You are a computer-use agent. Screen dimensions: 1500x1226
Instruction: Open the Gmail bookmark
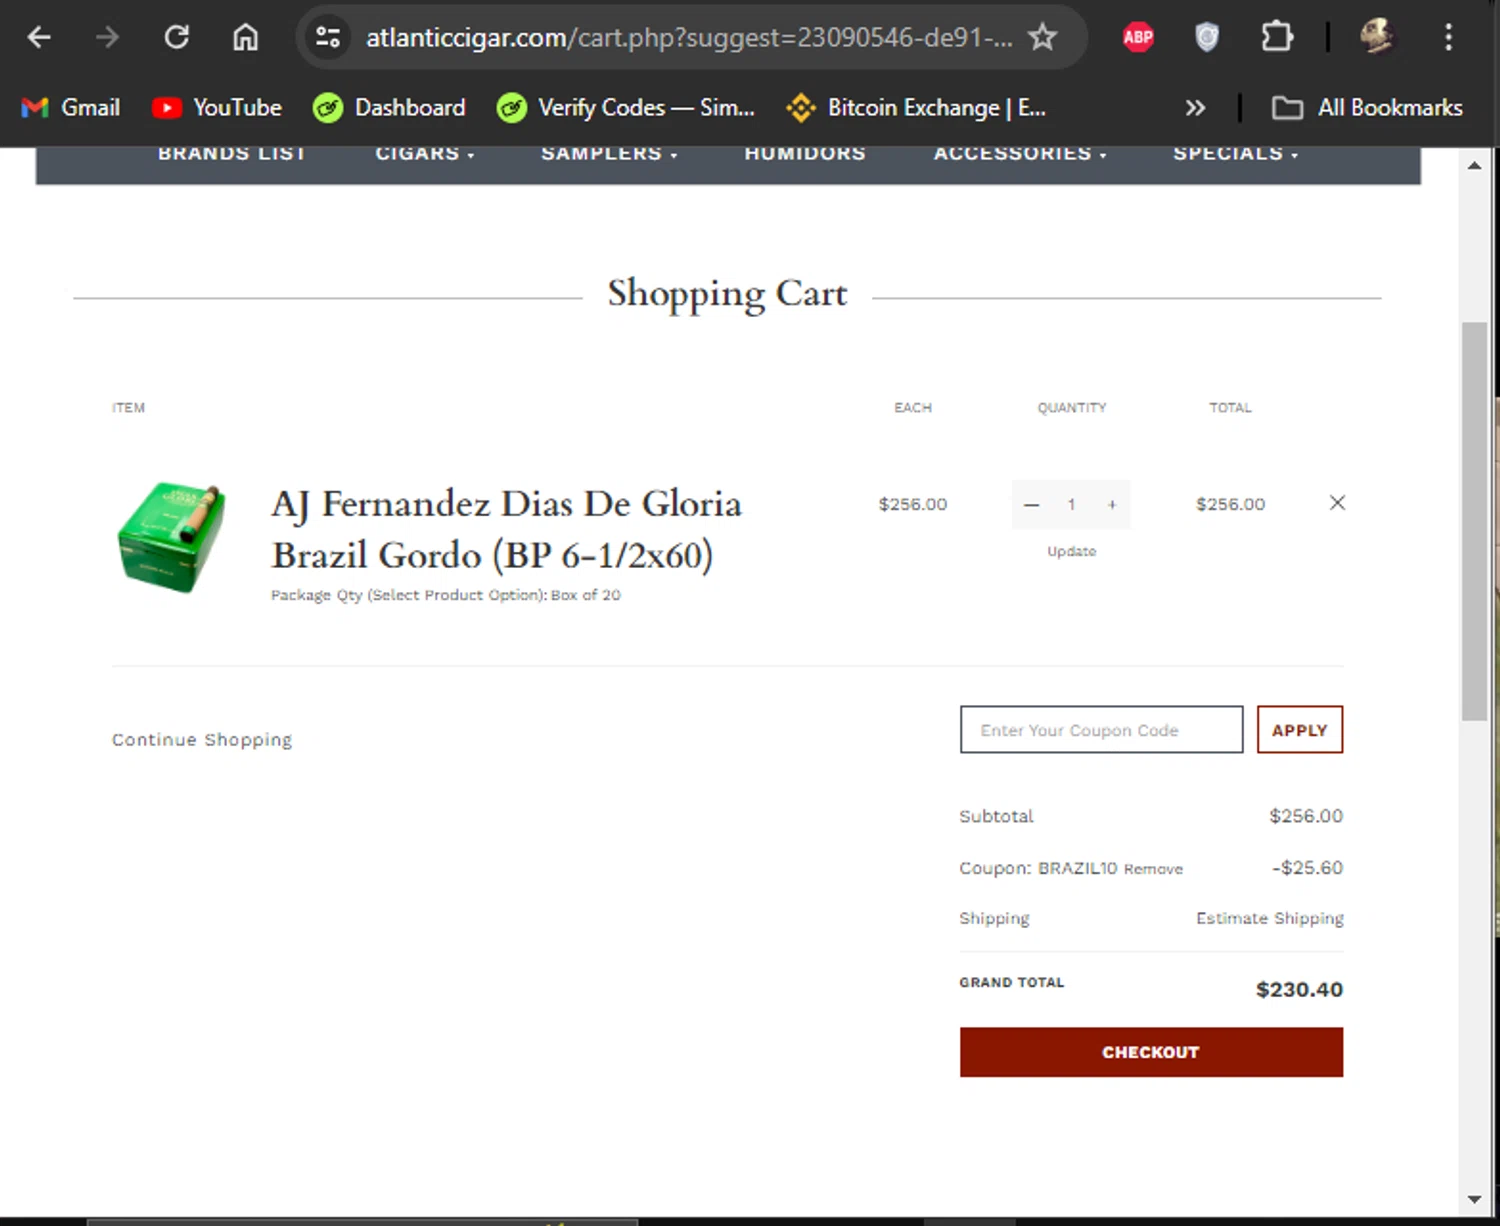pyautogui.click(x=70, y=107)
